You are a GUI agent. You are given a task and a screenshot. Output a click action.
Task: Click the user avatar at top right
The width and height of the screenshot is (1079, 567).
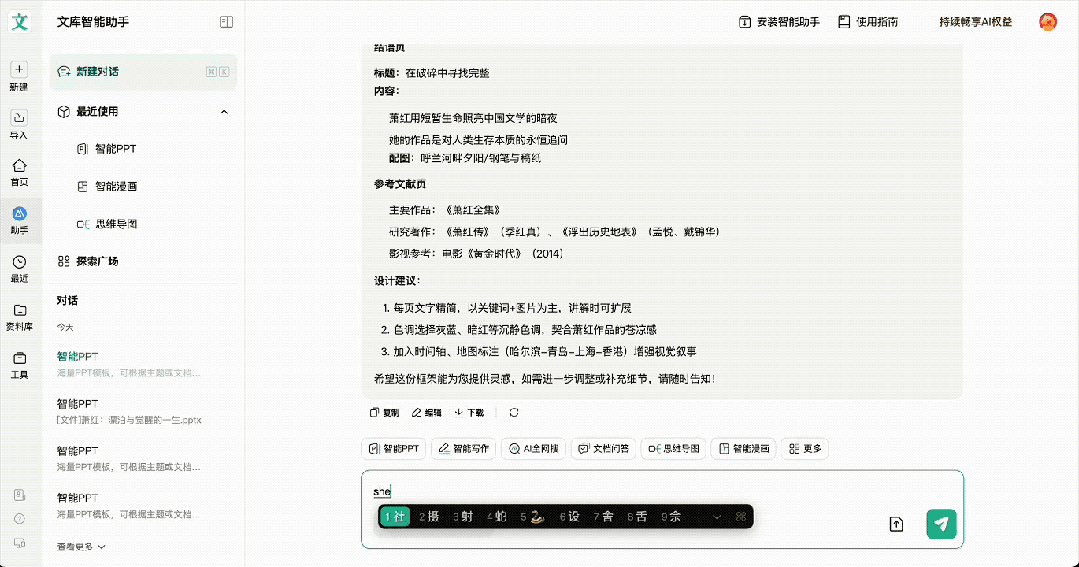point(1047,22)
